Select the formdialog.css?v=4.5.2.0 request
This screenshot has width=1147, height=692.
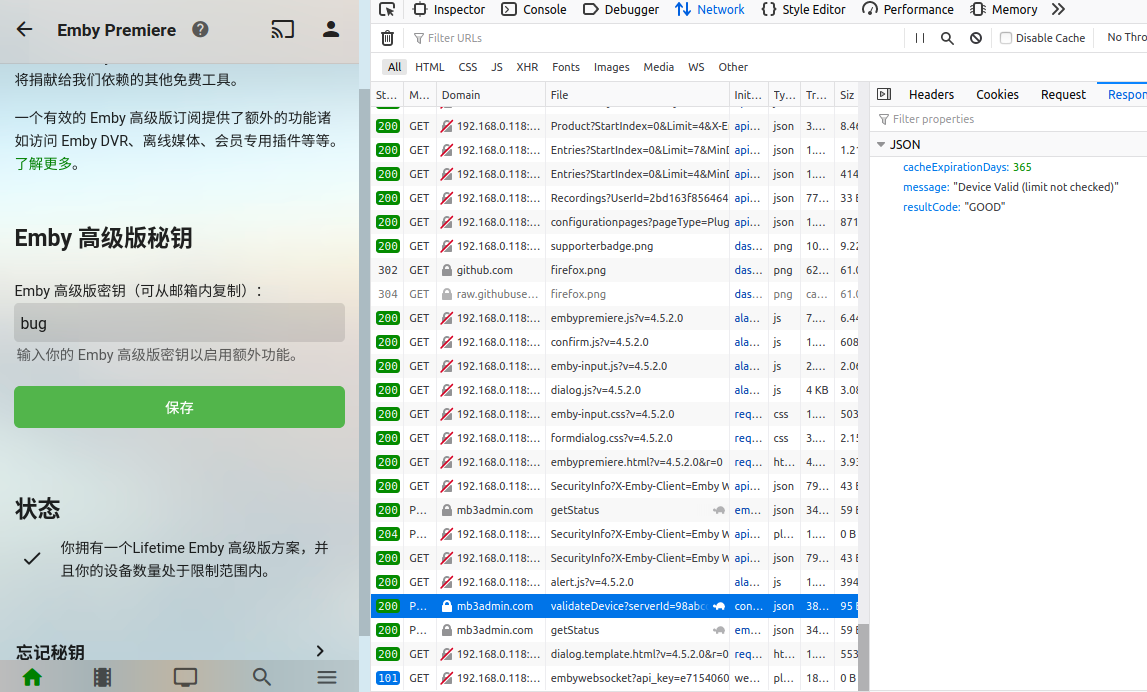(614, 438)
